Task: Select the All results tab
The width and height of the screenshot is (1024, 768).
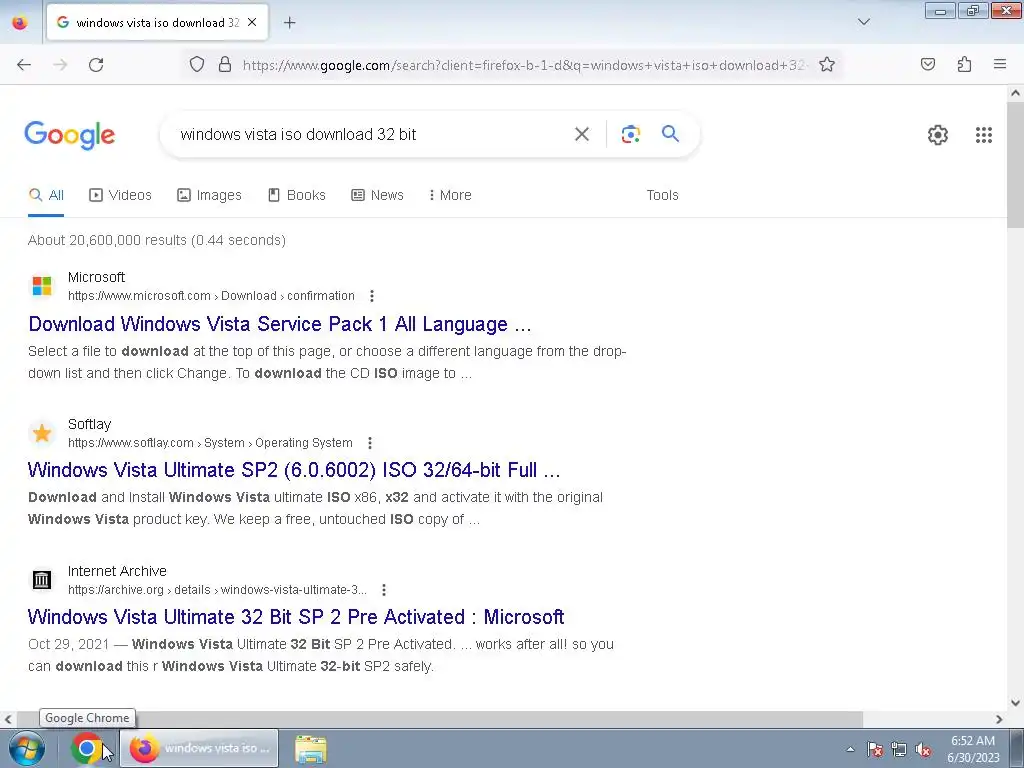Action: [46, 195]
